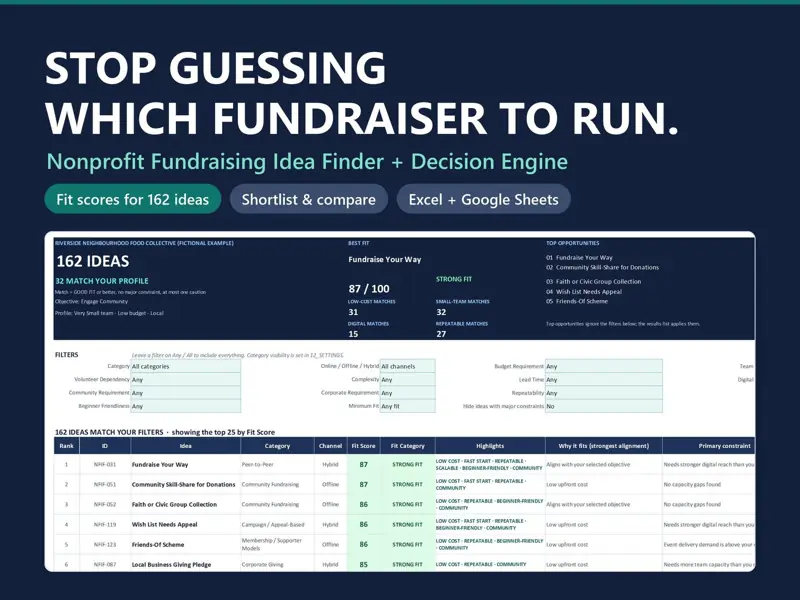This screenshot has width=800, height=600.
Task: Select the Channel column header
Action: (x=330, y=445)
